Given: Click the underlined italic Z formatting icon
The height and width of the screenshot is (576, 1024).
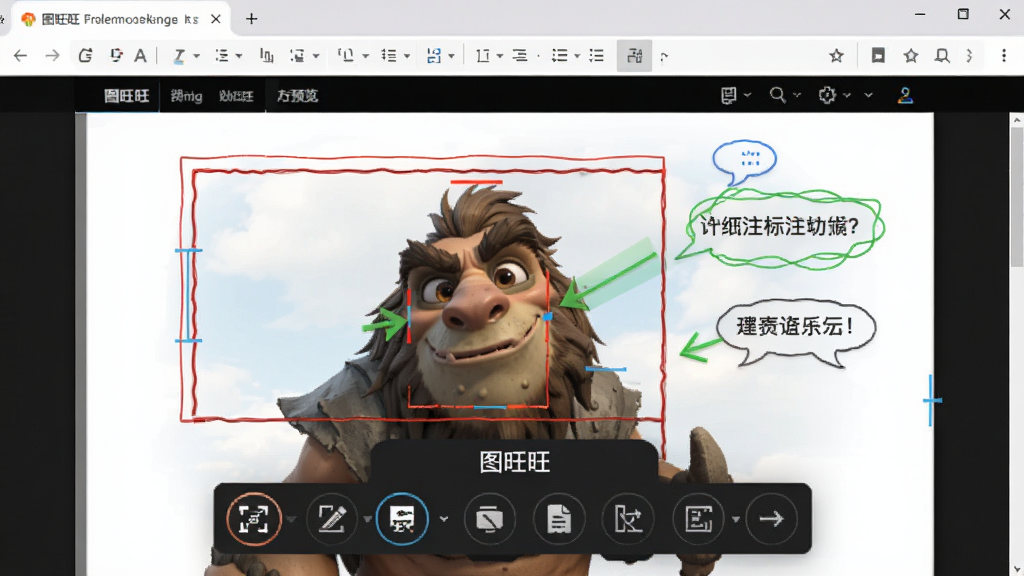Looking at the screenshot, I should click(x=178, y=56).
